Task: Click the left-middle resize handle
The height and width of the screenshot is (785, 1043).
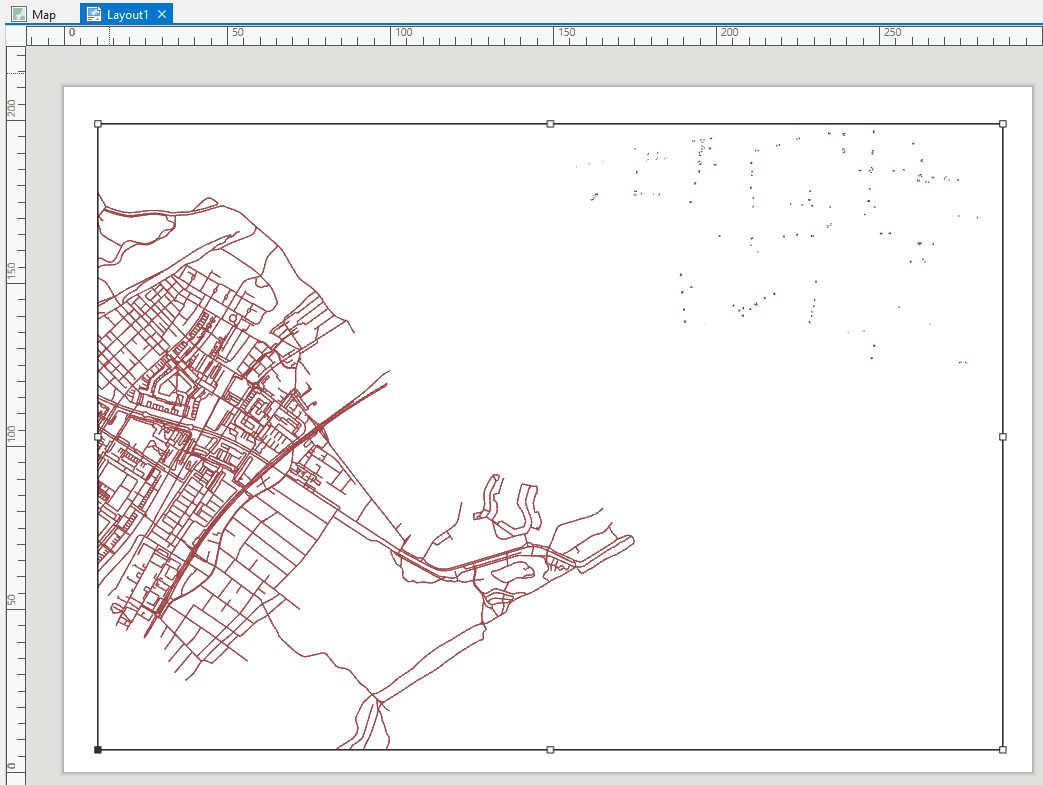Action: [x=96, y=436]
